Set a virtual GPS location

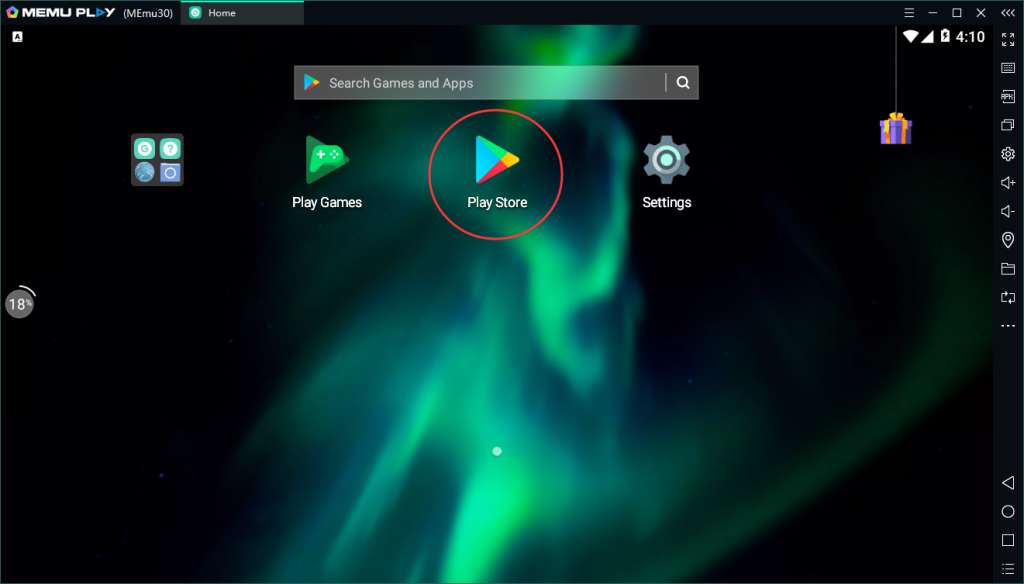[1008, 240]
